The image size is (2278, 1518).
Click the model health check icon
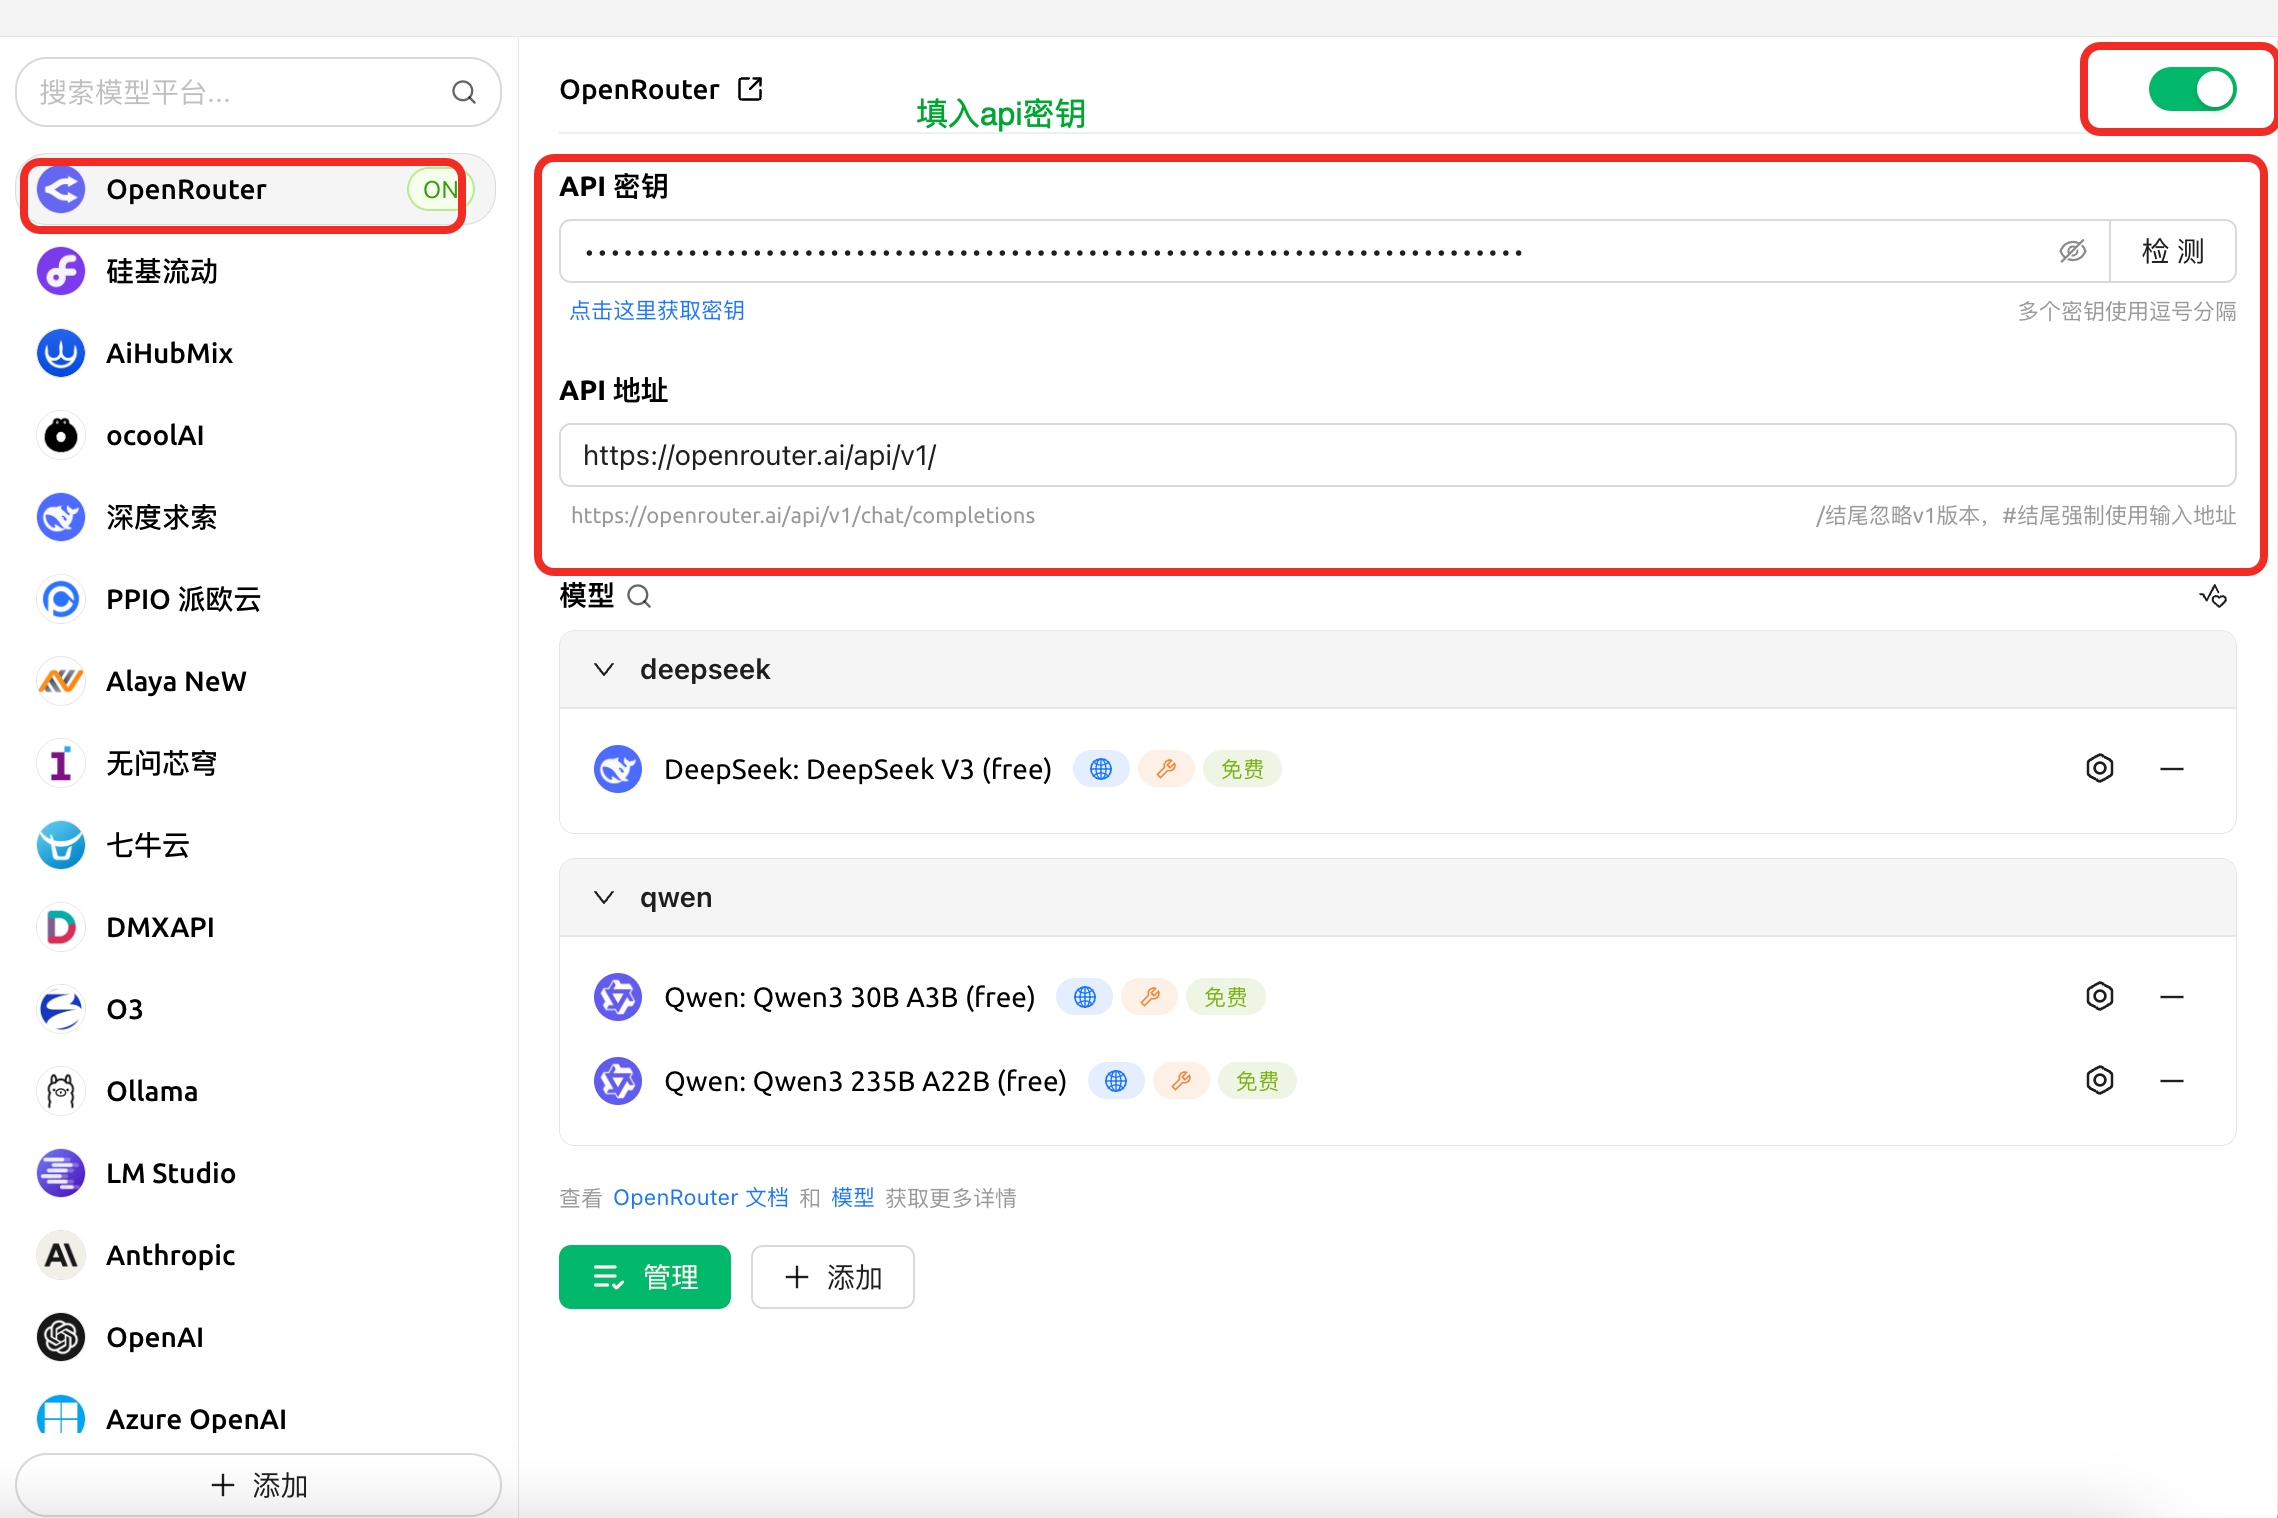click(2212, 597)
